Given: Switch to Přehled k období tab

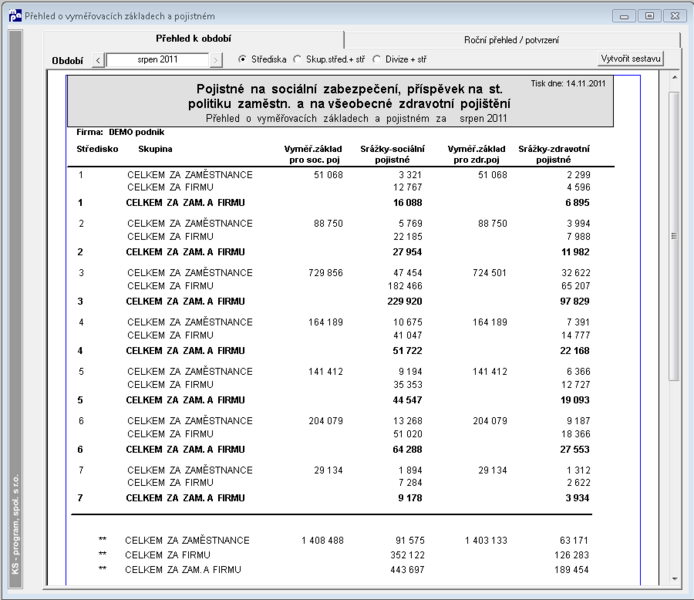Looking at the screenshot, I should (x=193, y=39).
